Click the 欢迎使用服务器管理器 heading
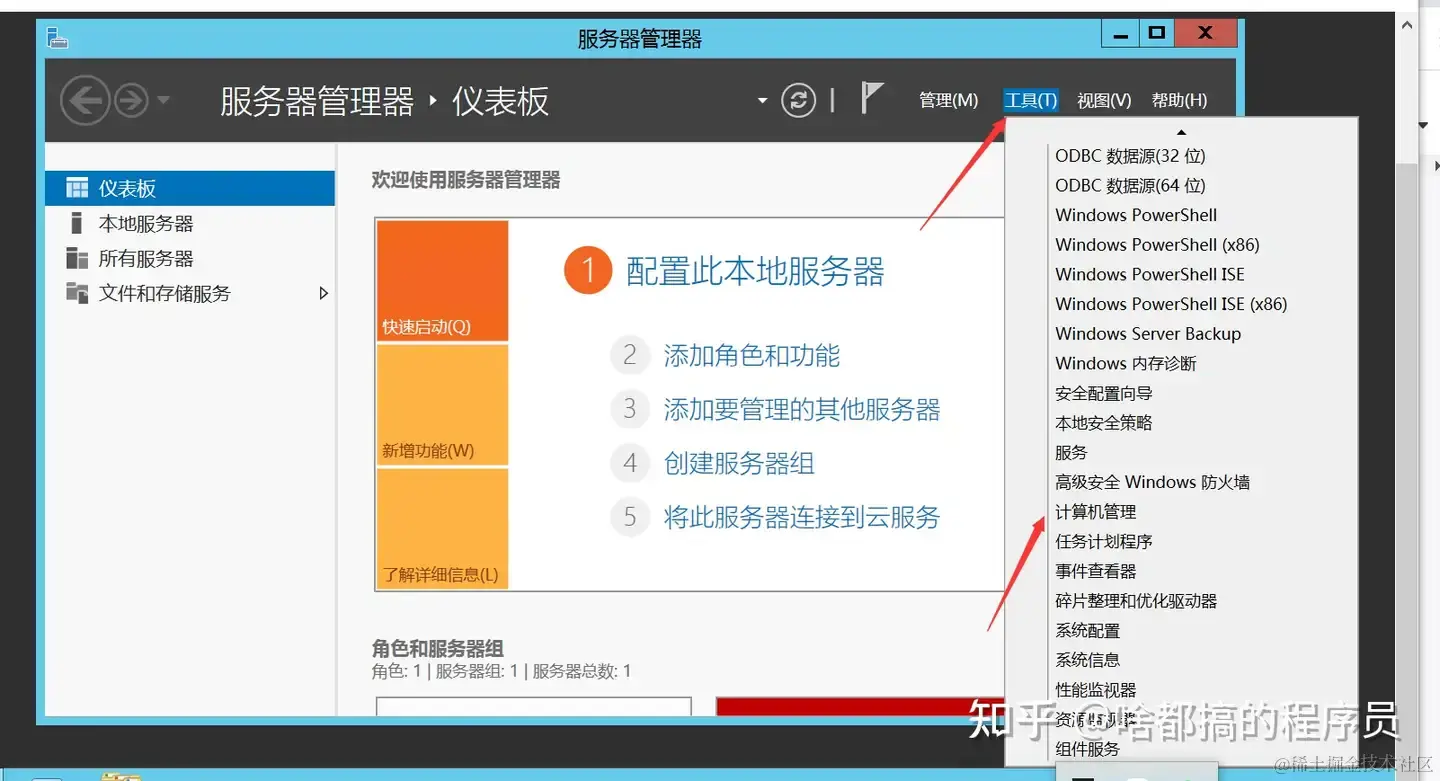 tap(466, 180)
